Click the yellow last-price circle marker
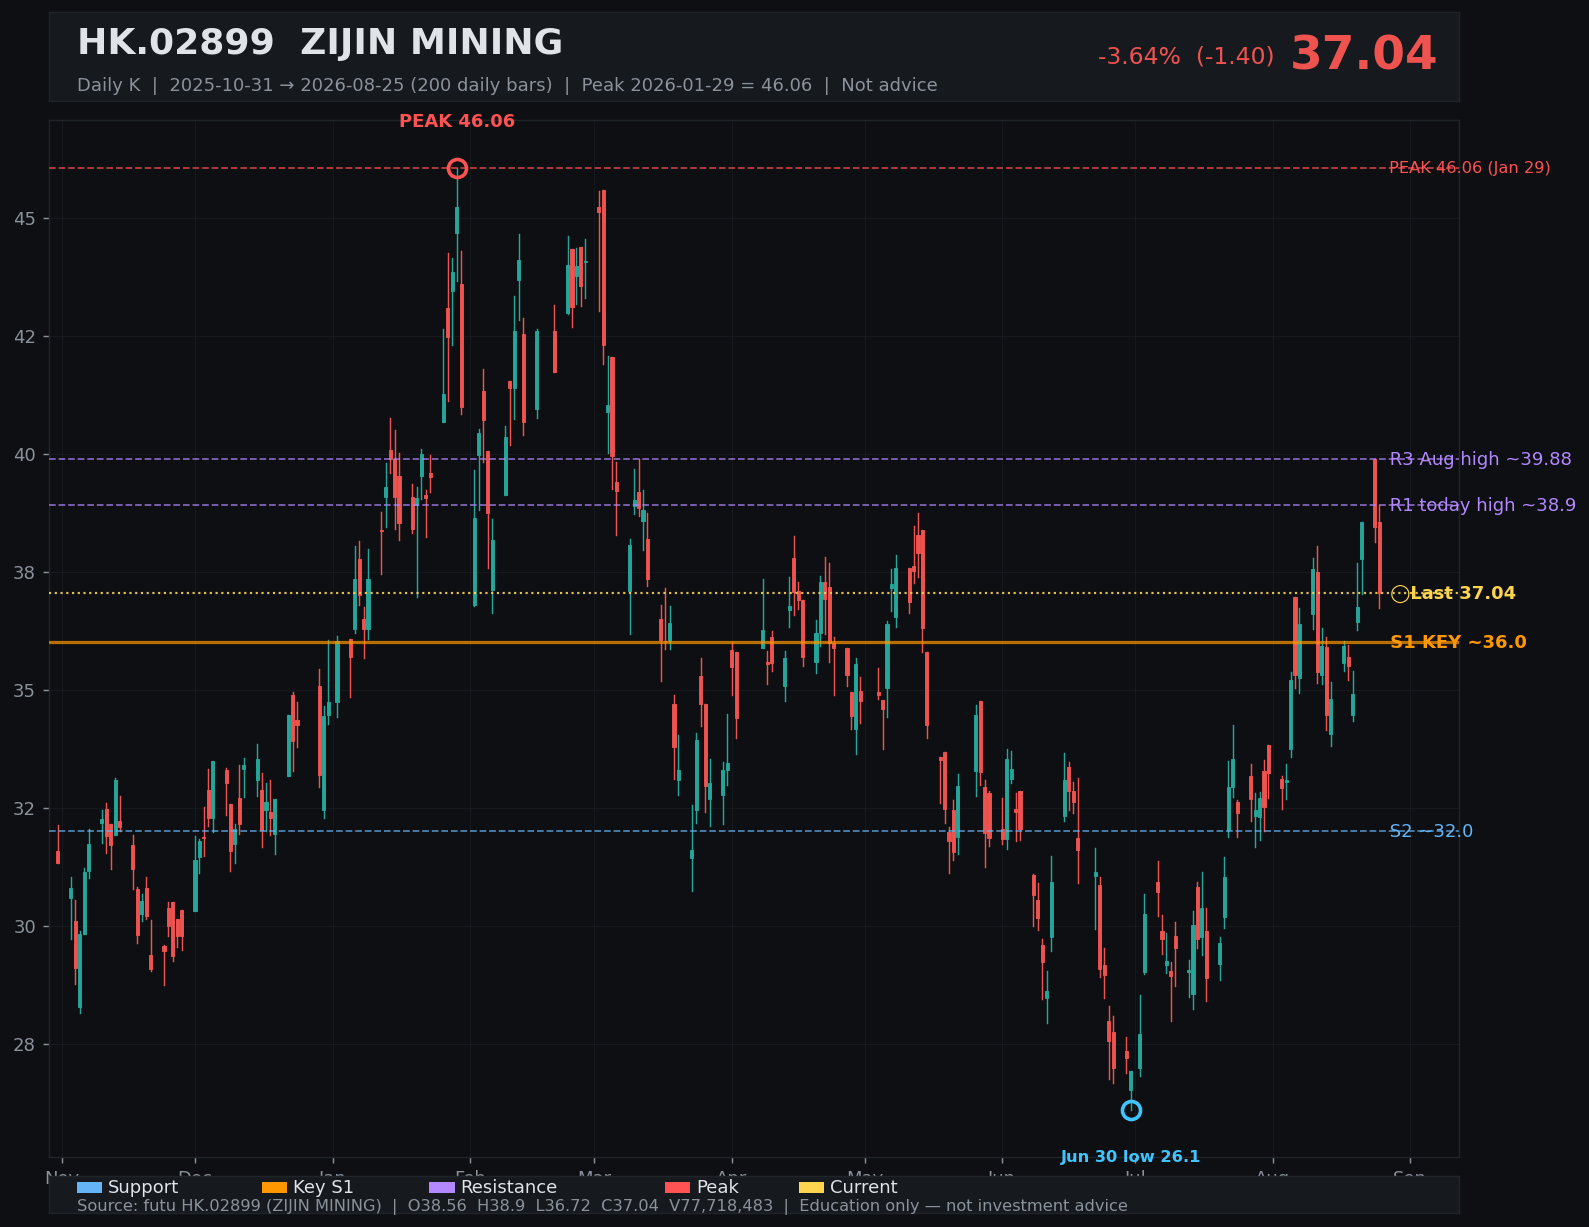Viewport: 1589px width, 1227px height. coord(1400,594)
